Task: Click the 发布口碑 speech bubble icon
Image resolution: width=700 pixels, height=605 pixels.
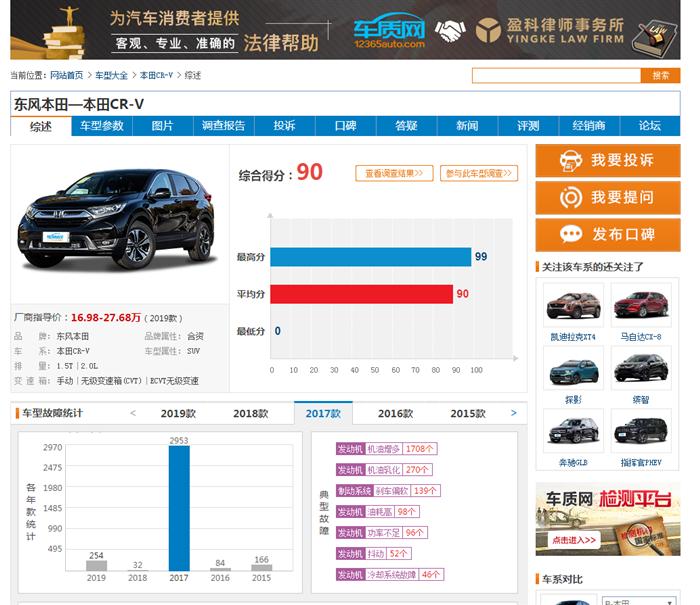Action: pyautogui.click(x=571, y=234)
